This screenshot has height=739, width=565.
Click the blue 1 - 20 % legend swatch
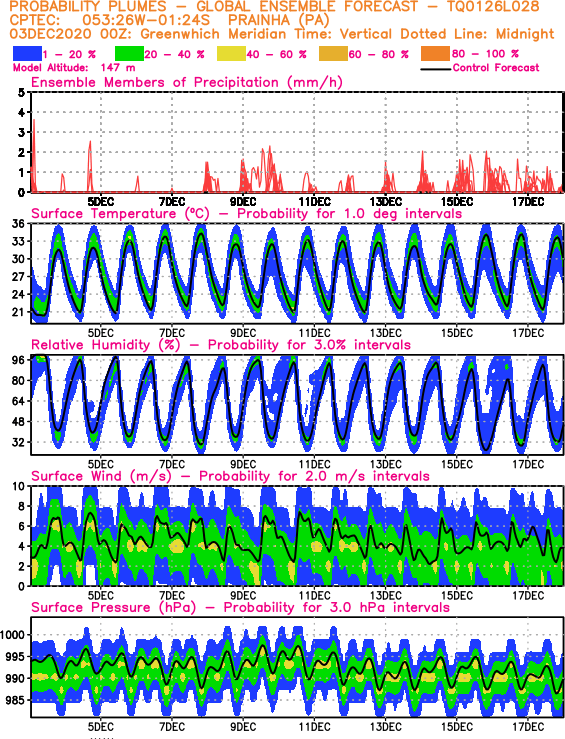(x=27, y=54)
